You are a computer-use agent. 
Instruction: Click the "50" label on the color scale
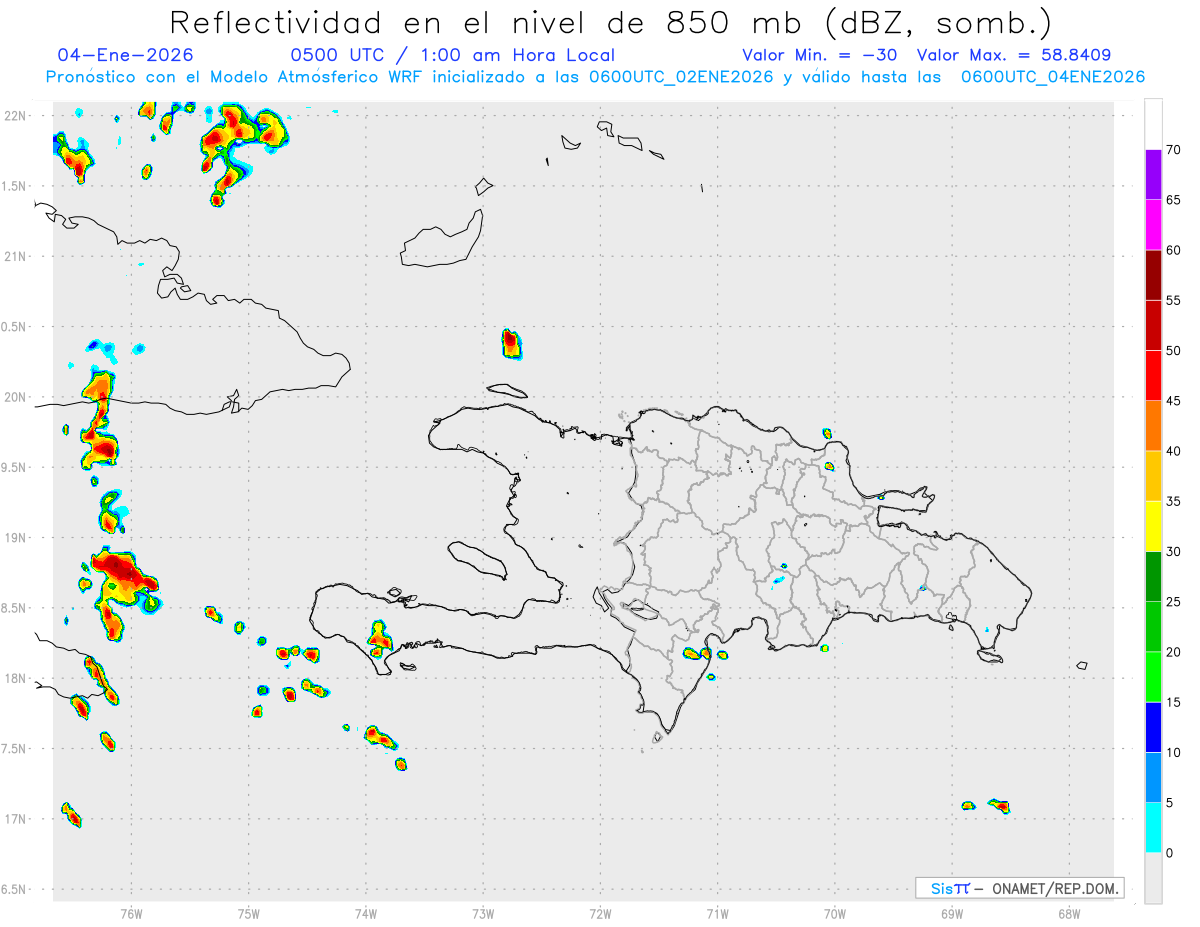tap(1173, 351)
